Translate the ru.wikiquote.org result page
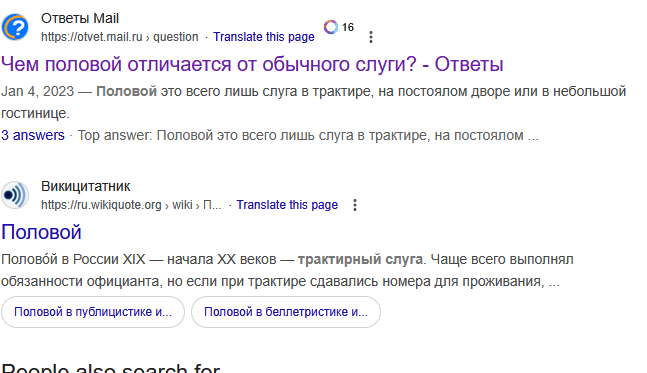Image resolution: width=647 pixels, height=373 pixels. click(287, 205)
